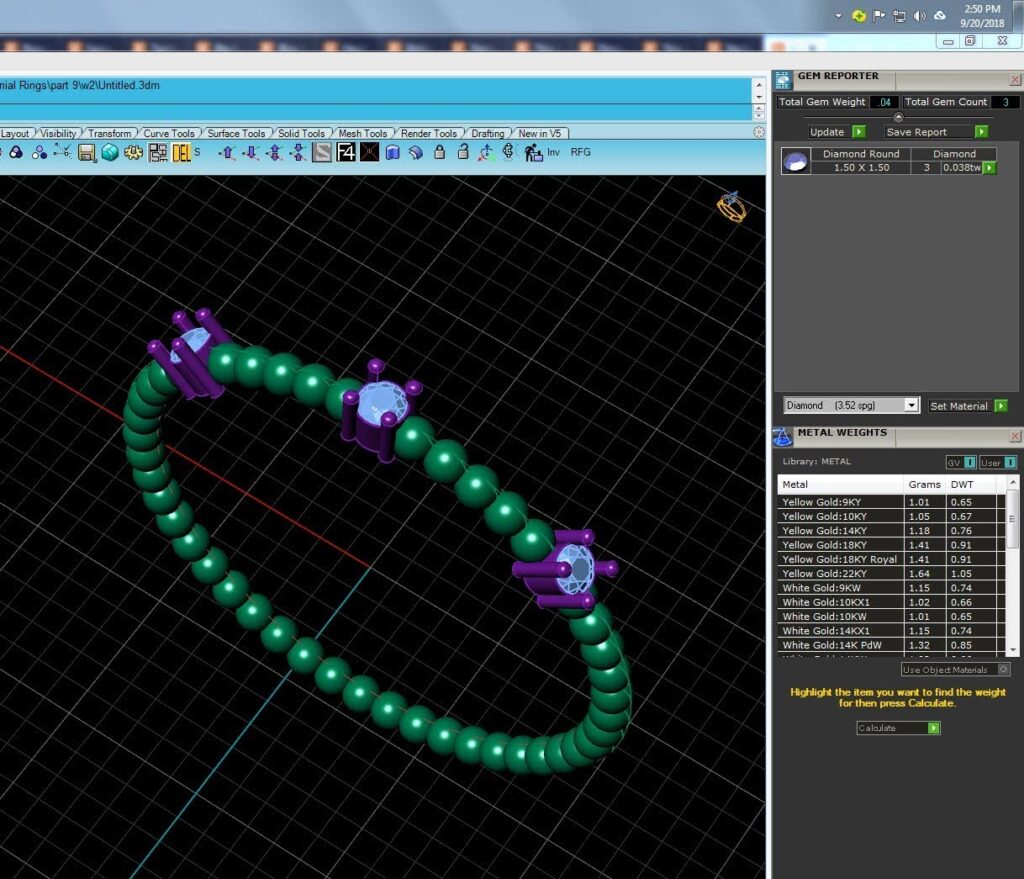
Task: Collapse the Gem Reporter summary arrow
Action: tap(898, 118)
